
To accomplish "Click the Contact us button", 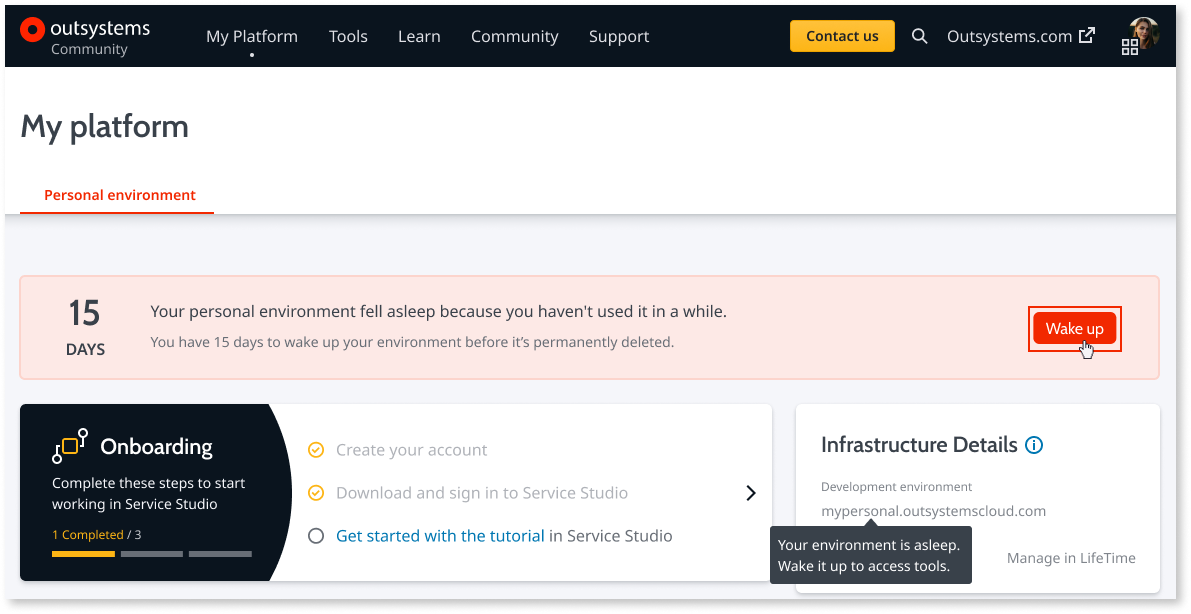I will click(x=842, y=36).
